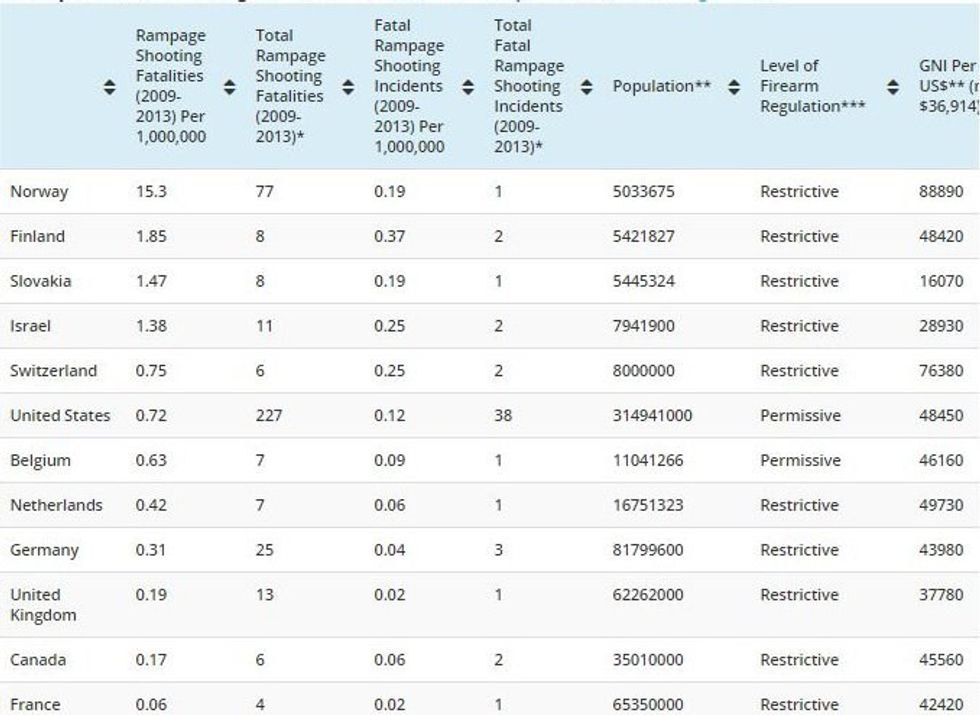The height and width of the screenshot is (715, 980).
Task: Click sort arrows right of Level of Firearm Regulation
Action: pos(892,87)
